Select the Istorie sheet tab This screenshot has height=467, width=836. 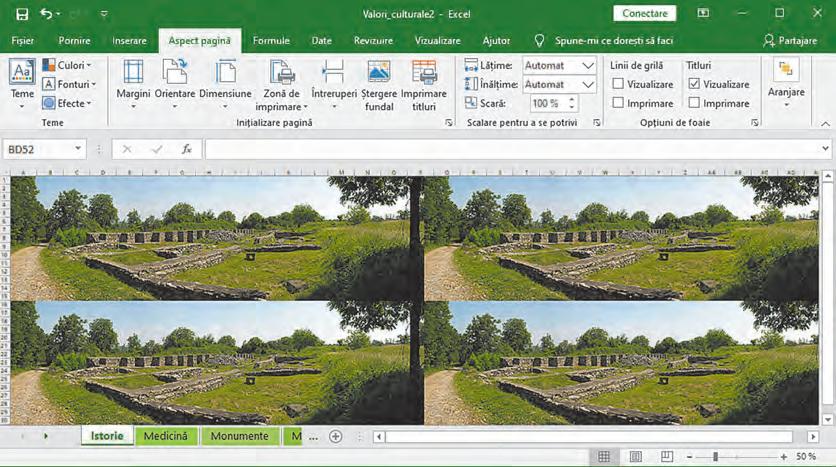(107, 436)
